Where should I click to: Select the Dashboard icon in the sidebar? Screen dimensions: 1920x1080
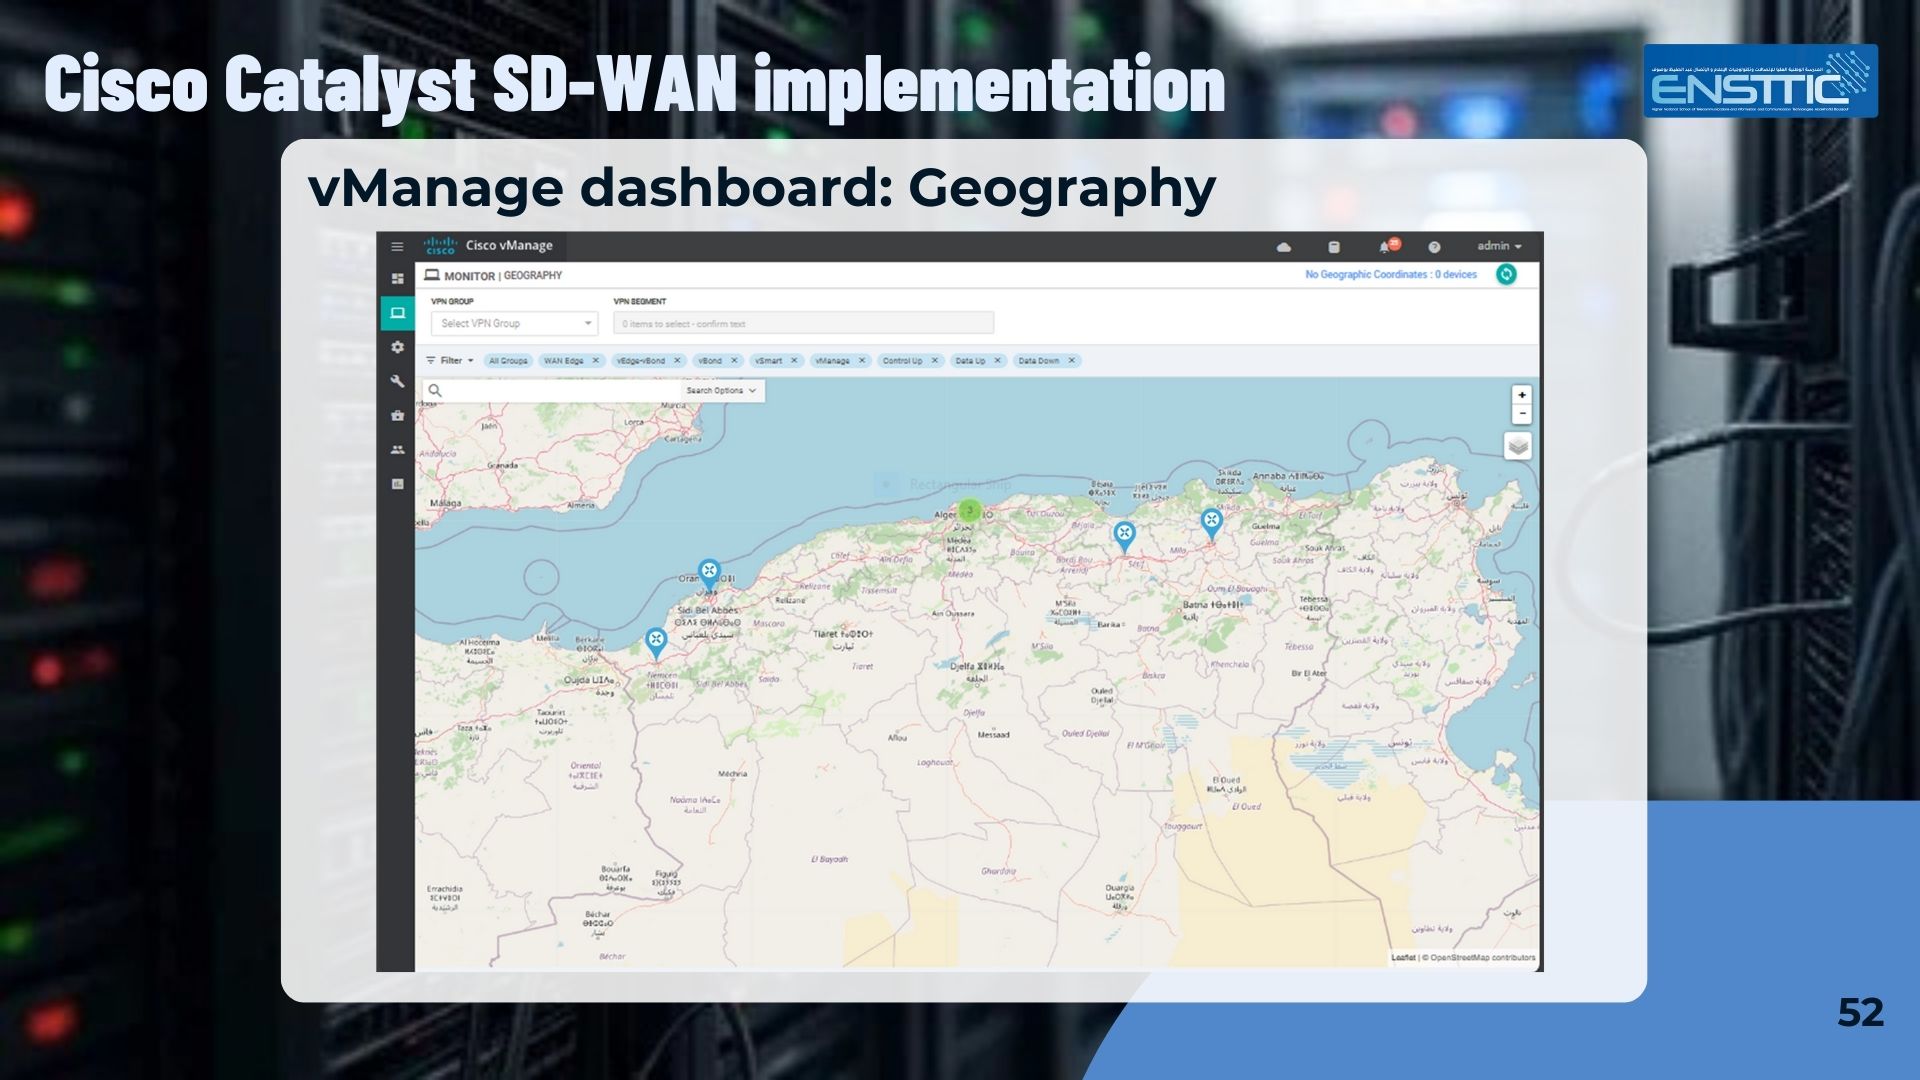(x=397, y=277)
